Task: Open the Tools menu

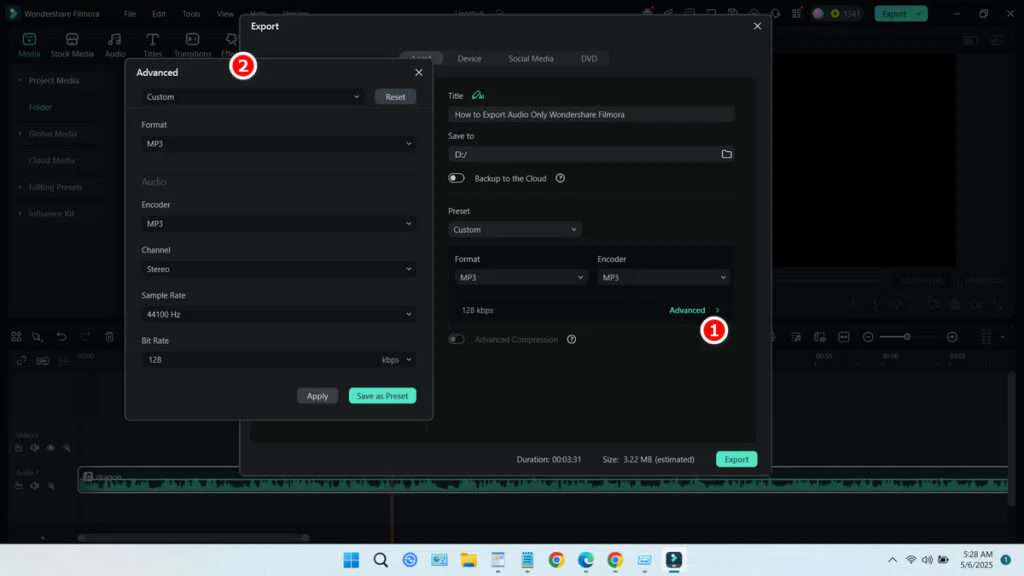Action: tap(191, 13)
